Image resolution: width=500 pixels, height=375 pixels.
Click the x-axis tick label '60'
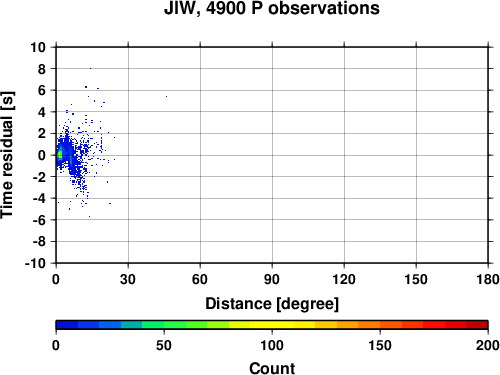pos(200,279)
